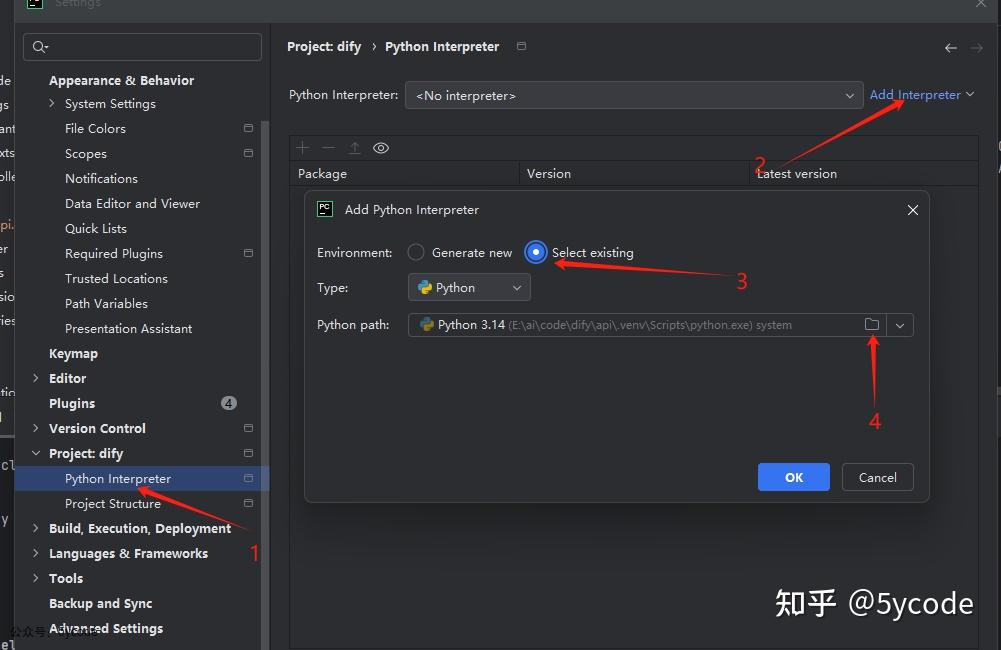This screenshot has width=1001, height=650.
Task: Click project icon next to Scopes
Action: pyautogui.click(x=248, y=153)
